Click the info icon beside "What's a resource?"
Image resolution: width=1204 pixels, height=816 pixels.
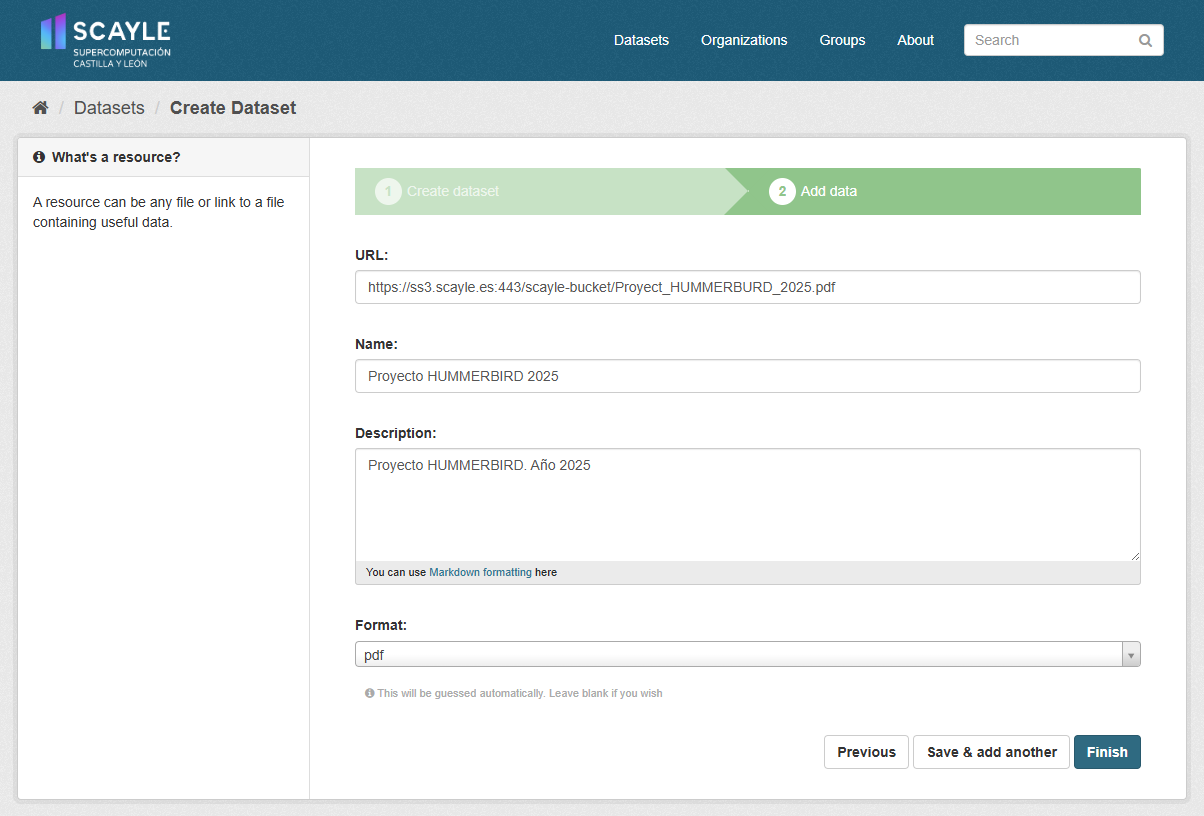coord(39,157)
